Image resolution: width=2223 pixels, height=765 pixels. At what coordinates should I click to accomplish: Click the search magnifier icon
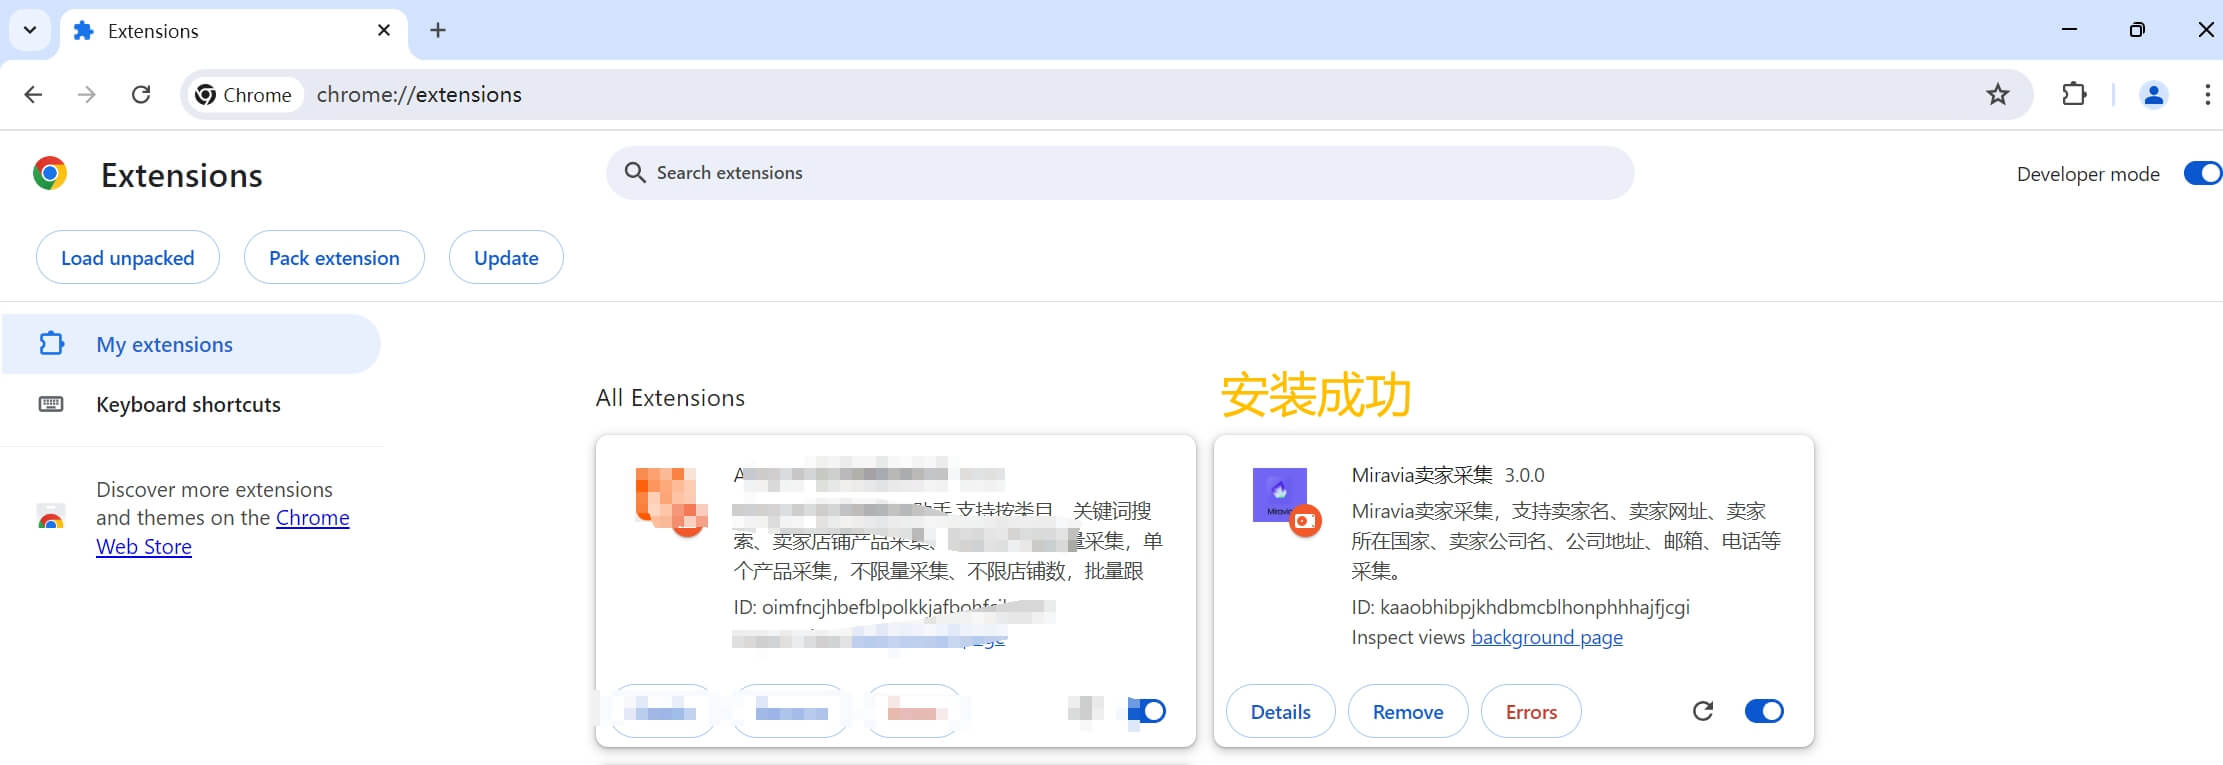[635, 173]
